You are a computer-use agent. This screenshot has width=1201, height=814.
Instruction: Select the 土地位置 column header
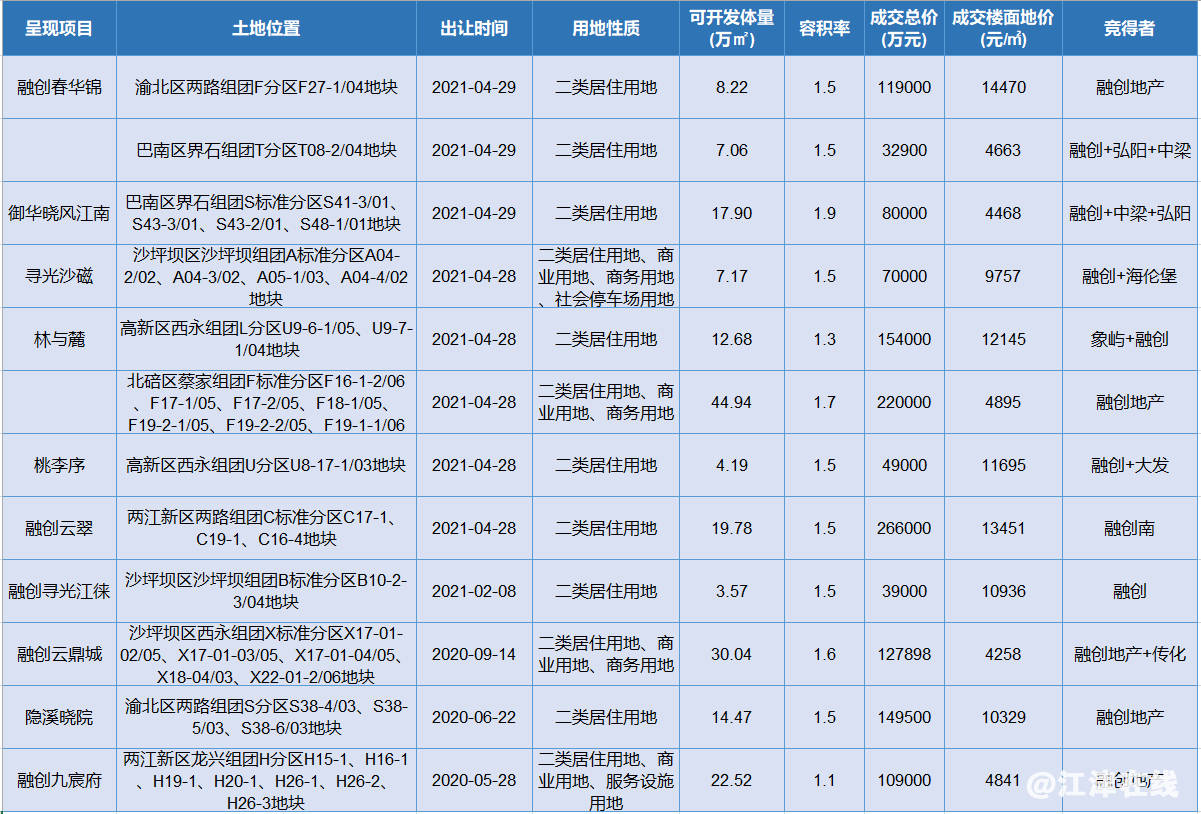click(x=266, y=28)
